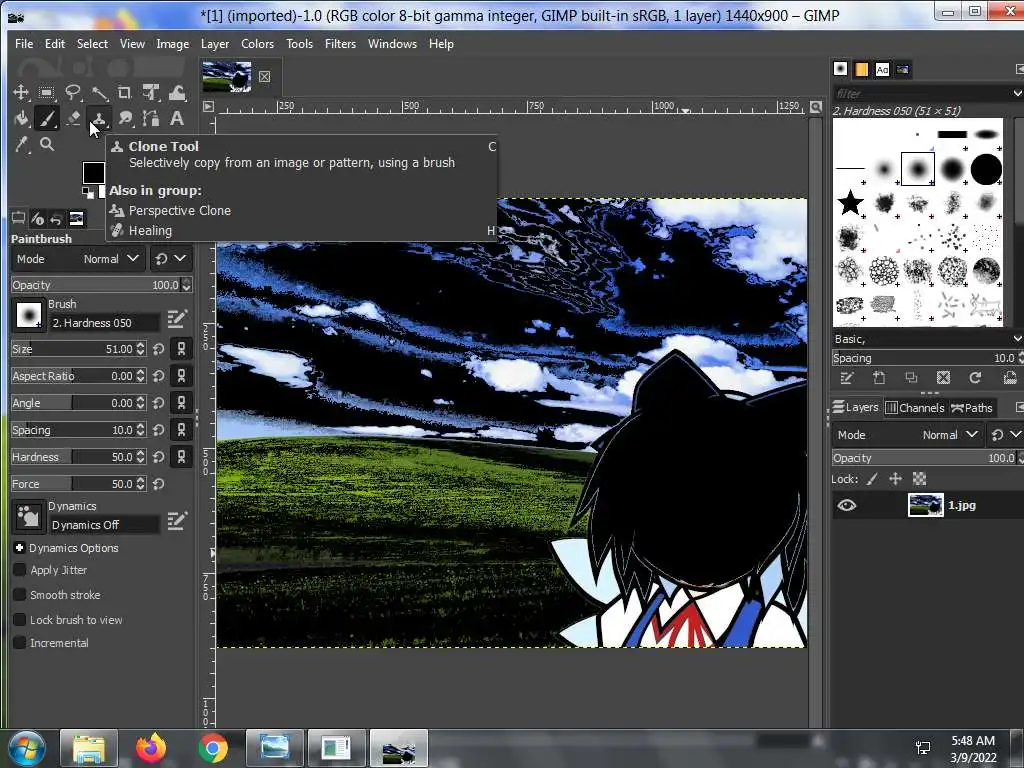Close the image tab with the X button

pyautogui.click(x=264, y=76)
